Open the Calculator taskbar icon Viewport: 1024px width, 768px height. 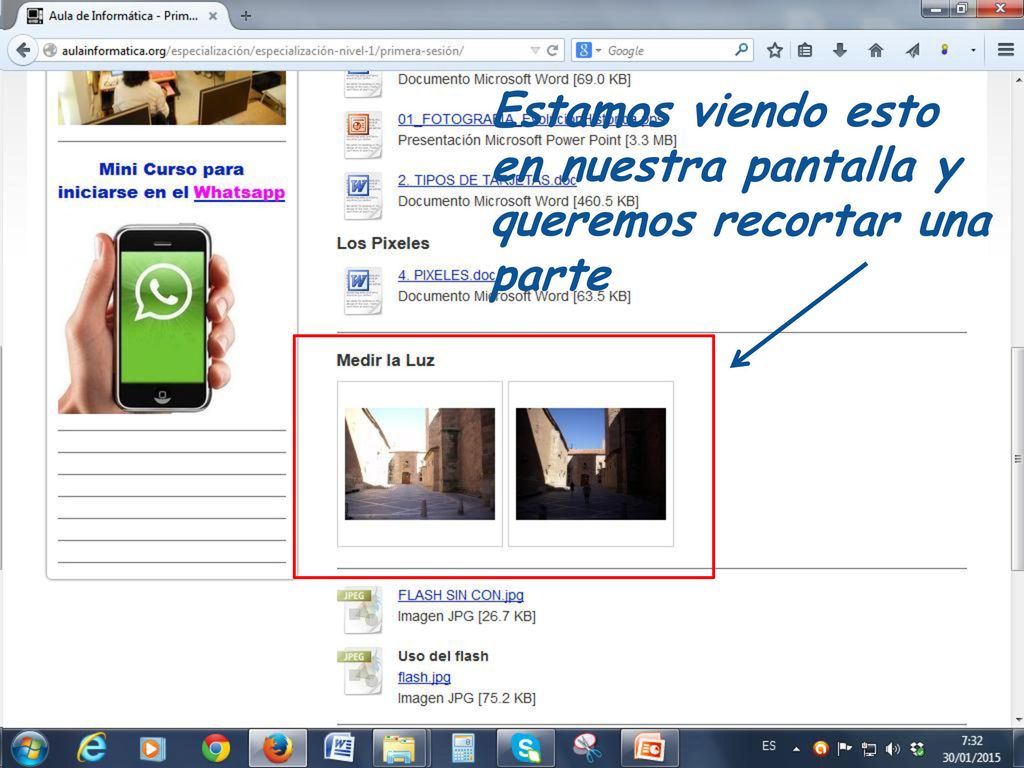point(463,748)
